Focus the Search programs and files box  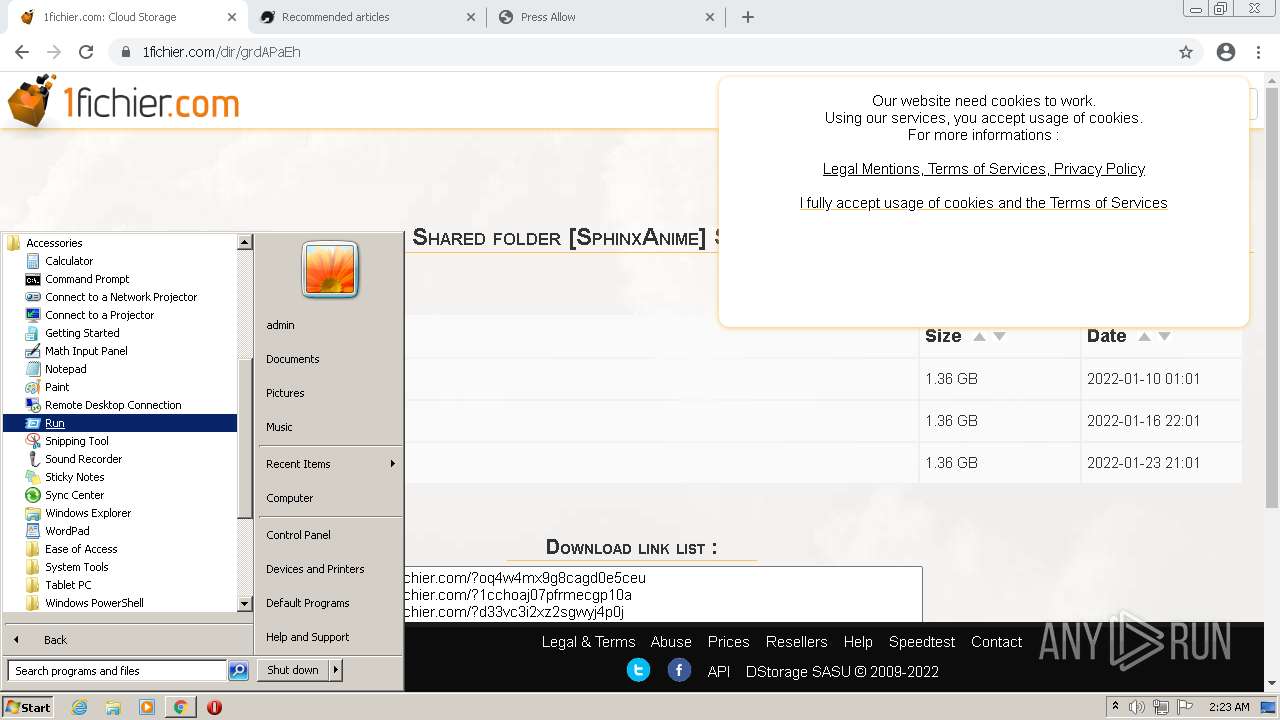[x=117, y=671]
